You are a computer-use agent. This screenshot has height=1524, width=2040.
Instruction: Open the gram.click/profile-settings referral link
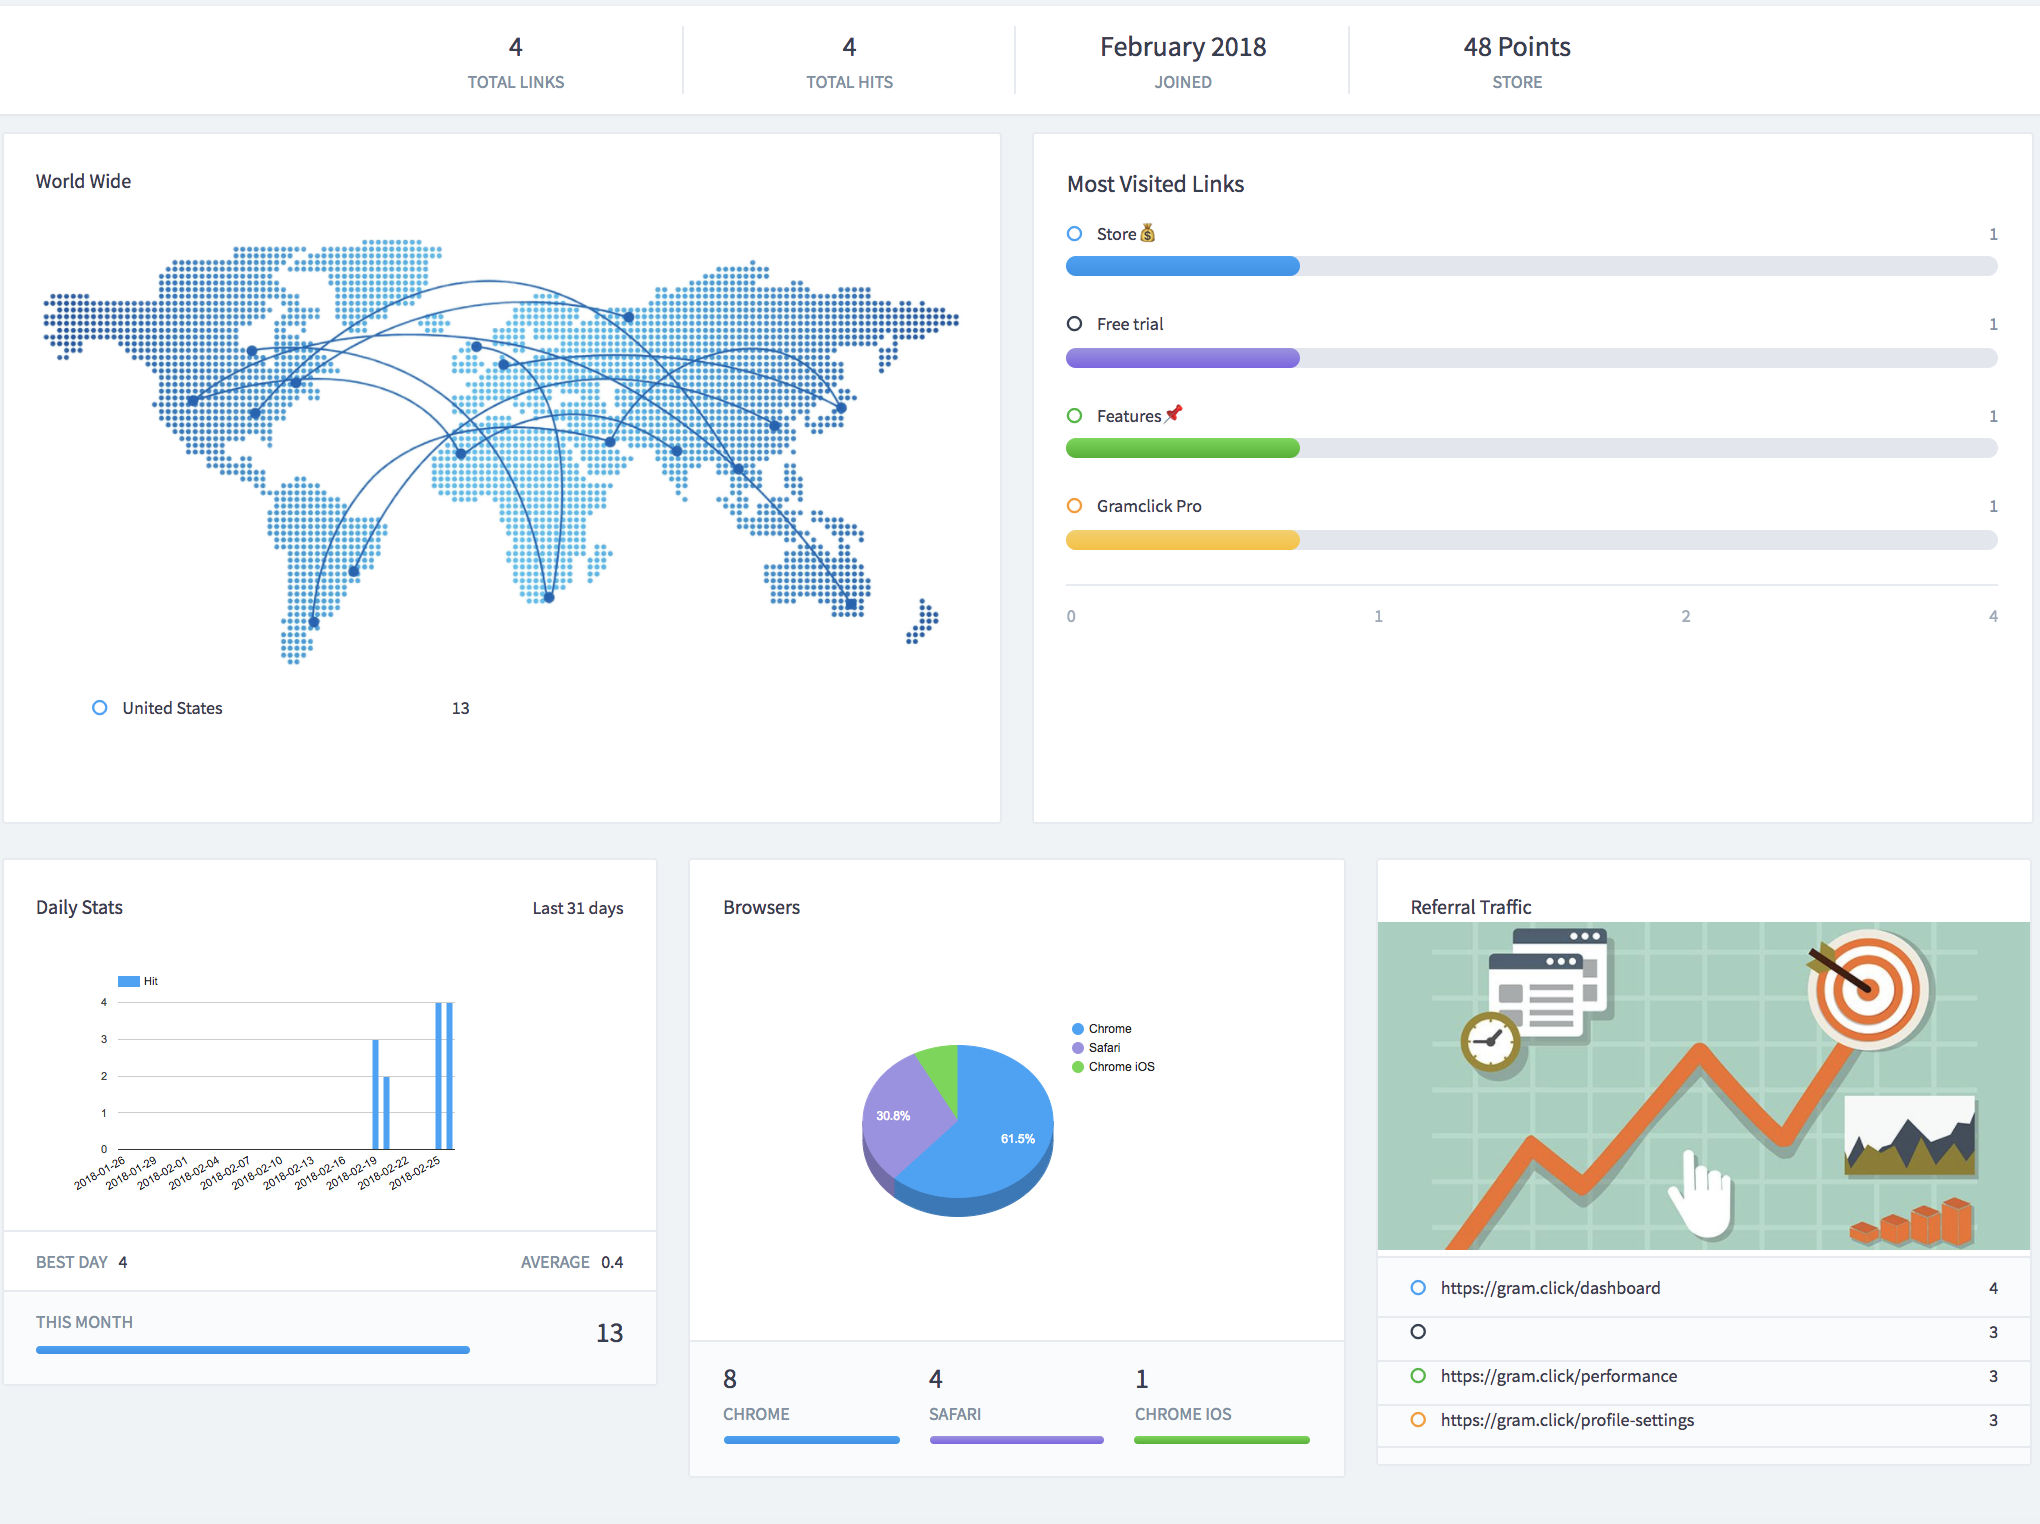tap(1567, 1420)
